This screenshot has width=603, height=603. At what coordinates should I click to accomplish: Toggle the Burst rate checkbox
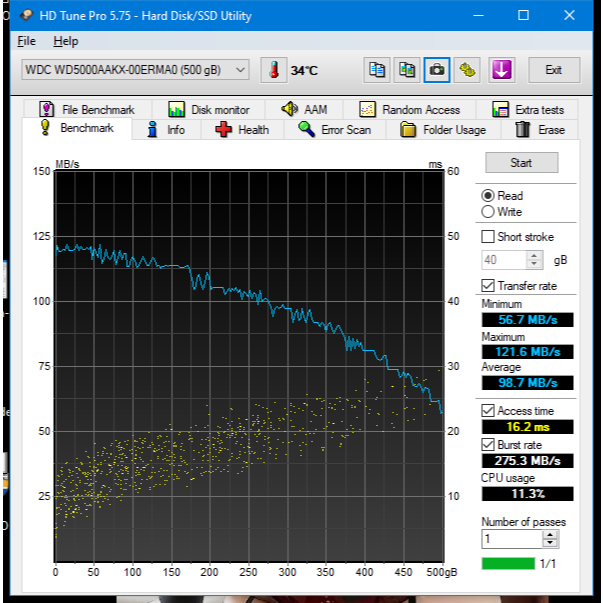(488, 444)
